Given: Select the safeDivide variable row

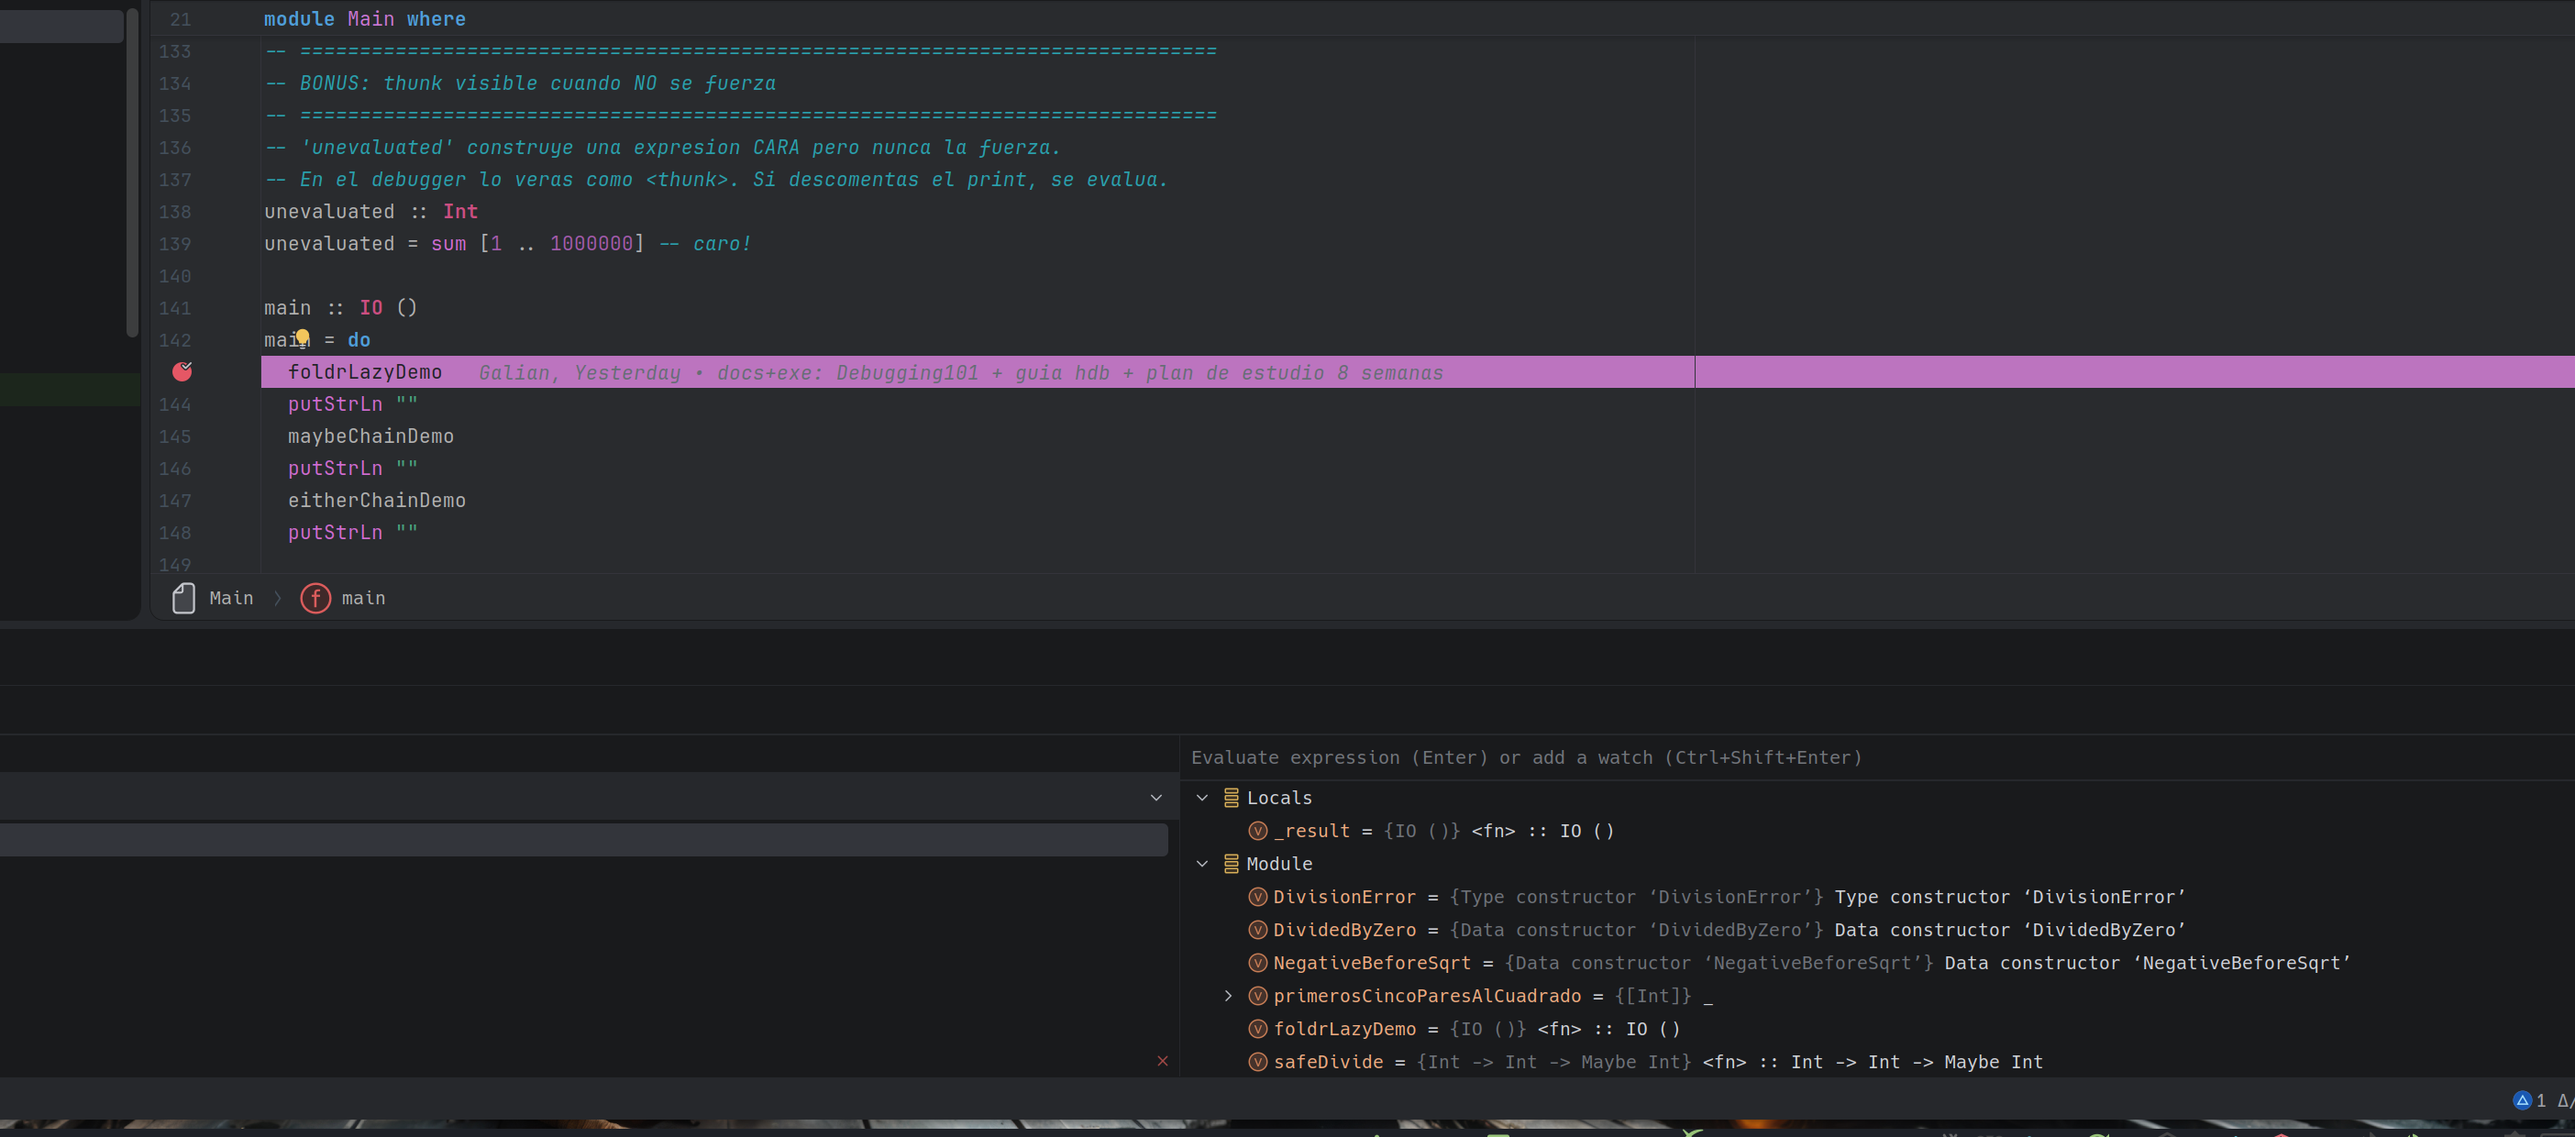Looking at the screenshot, I should tap(1875, 1062).
